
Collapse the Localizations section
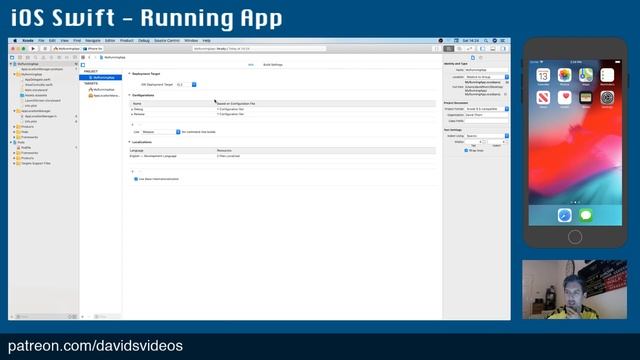coord(129,142)
